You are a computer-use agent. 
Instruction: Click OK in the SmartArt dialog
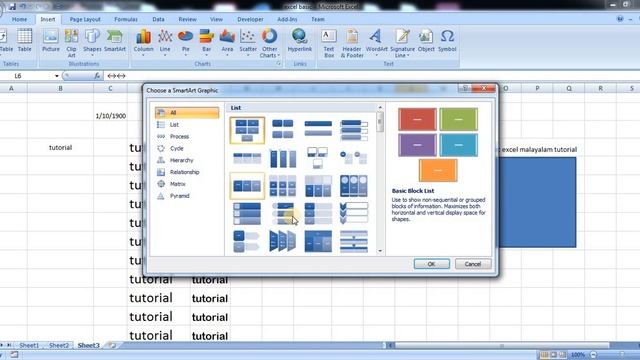(431, 264)
